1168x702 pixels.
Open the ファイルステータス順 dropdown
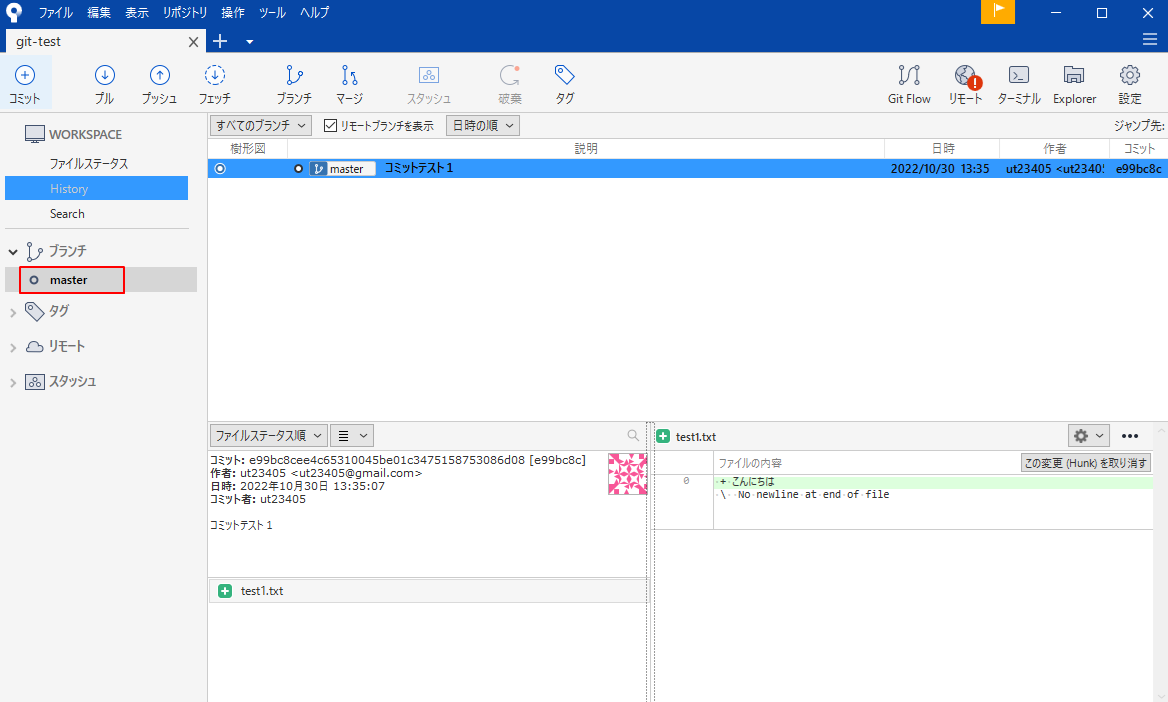pos(268,436)
